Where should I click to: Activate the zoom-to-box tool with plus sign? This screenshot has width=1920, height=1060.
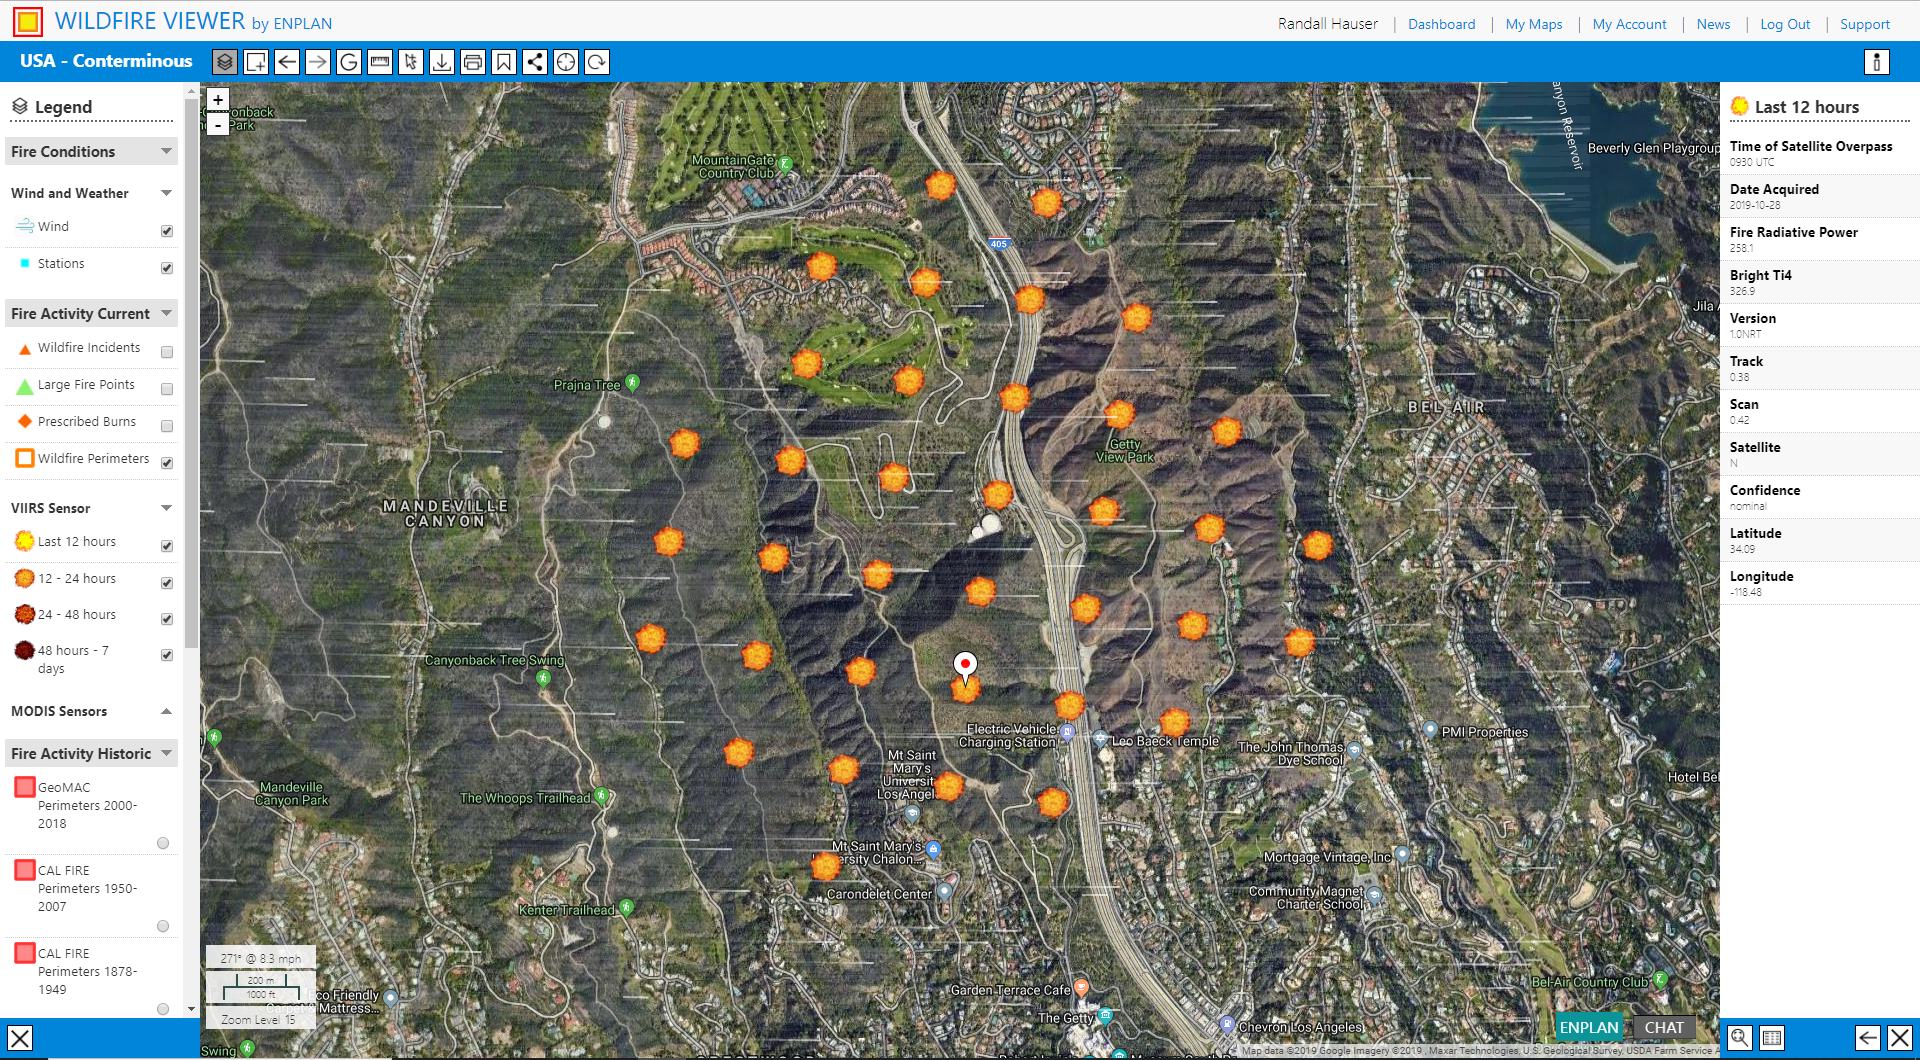[x=256, y=62]
